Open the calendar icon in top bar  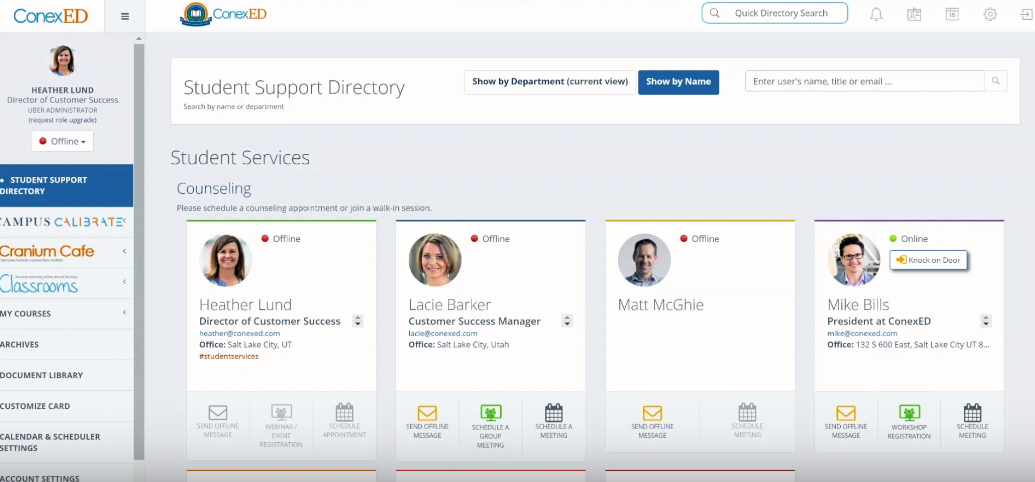[952, 14]
